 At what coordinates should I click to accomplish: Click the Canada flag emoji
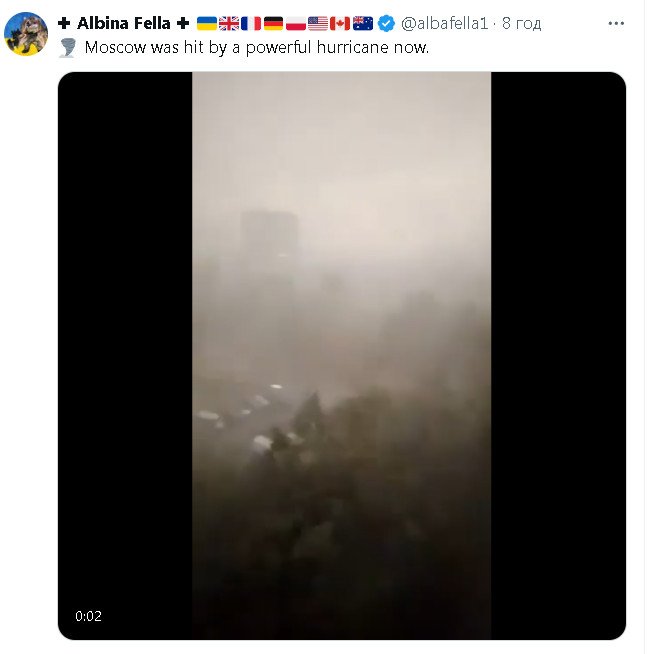340,23
